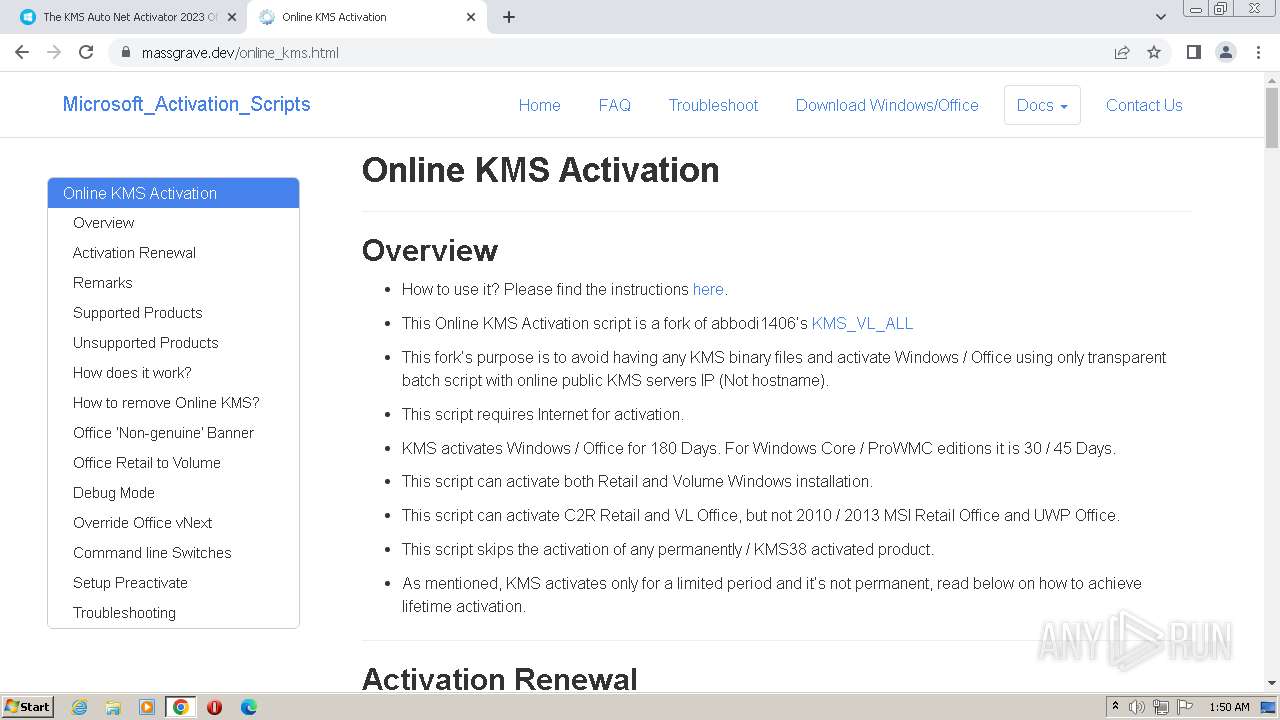Bookmark this page with the star icon

pos(1154,52)
